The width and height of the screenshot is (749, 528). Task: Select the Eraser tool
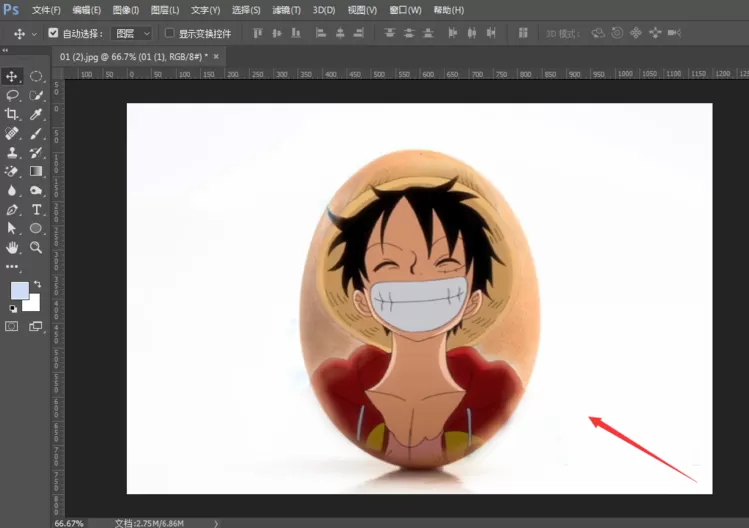coord(12,171)
